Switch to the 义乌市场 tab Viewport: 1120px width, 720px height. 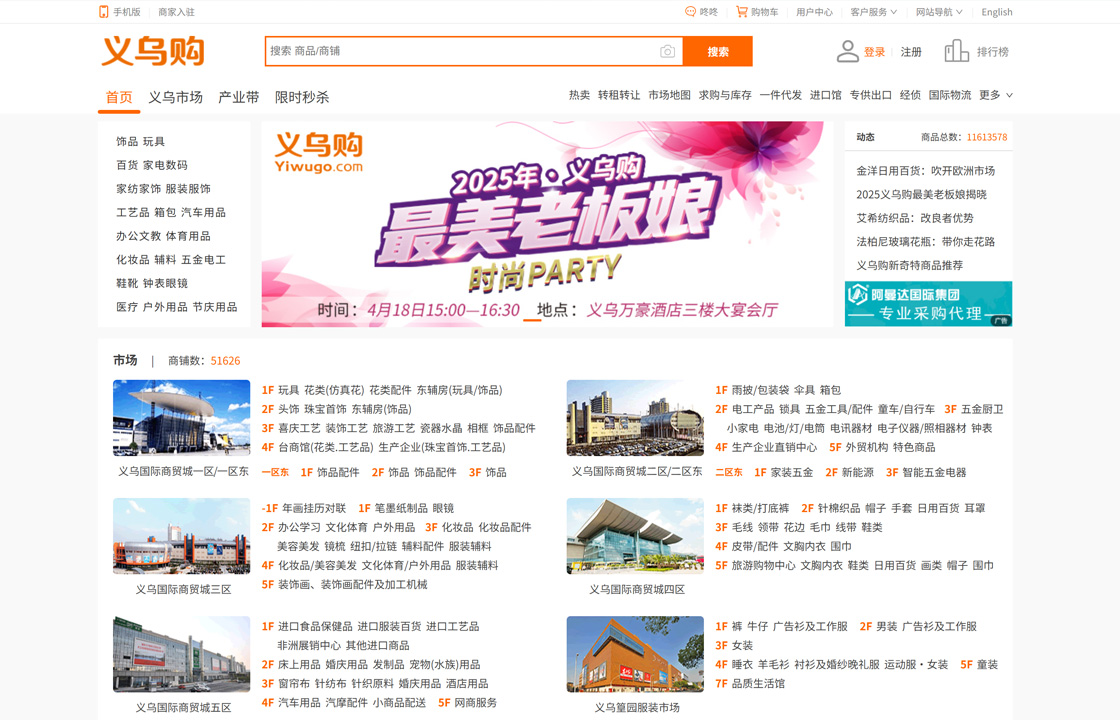point(176,97)
